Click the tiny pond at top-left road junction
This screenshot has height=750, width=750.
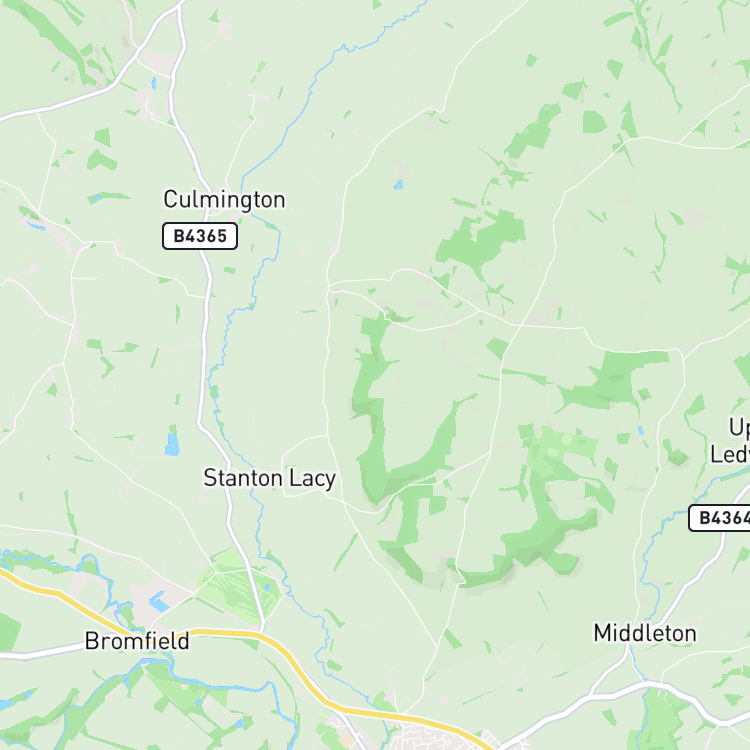(154, 84)
